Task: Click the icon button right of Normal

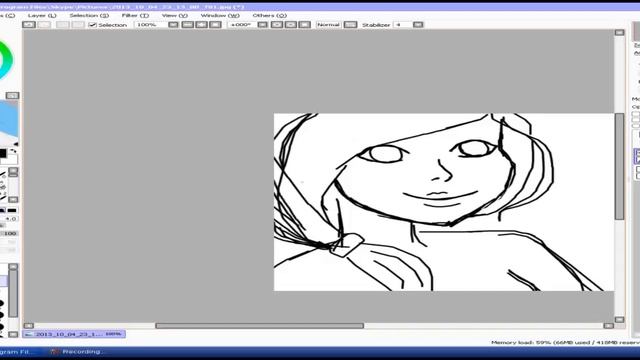Action: pyautogui.click(x=351, y=25)
